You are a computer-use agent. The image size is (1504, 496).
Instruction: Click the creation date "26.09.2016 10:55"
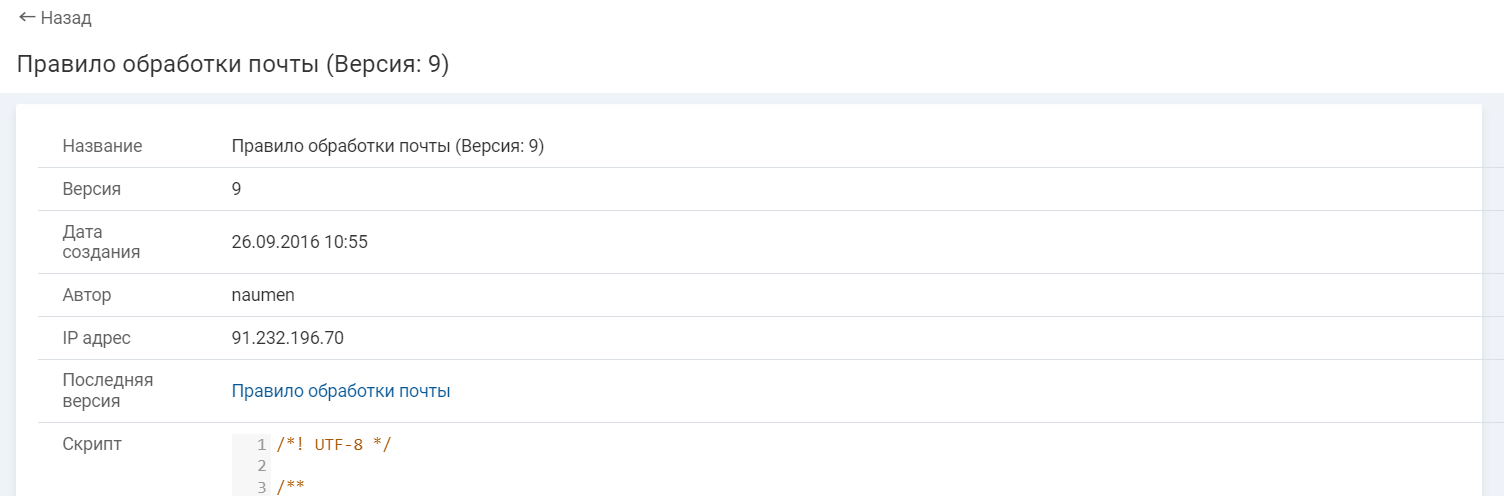[x=299, y=242]
